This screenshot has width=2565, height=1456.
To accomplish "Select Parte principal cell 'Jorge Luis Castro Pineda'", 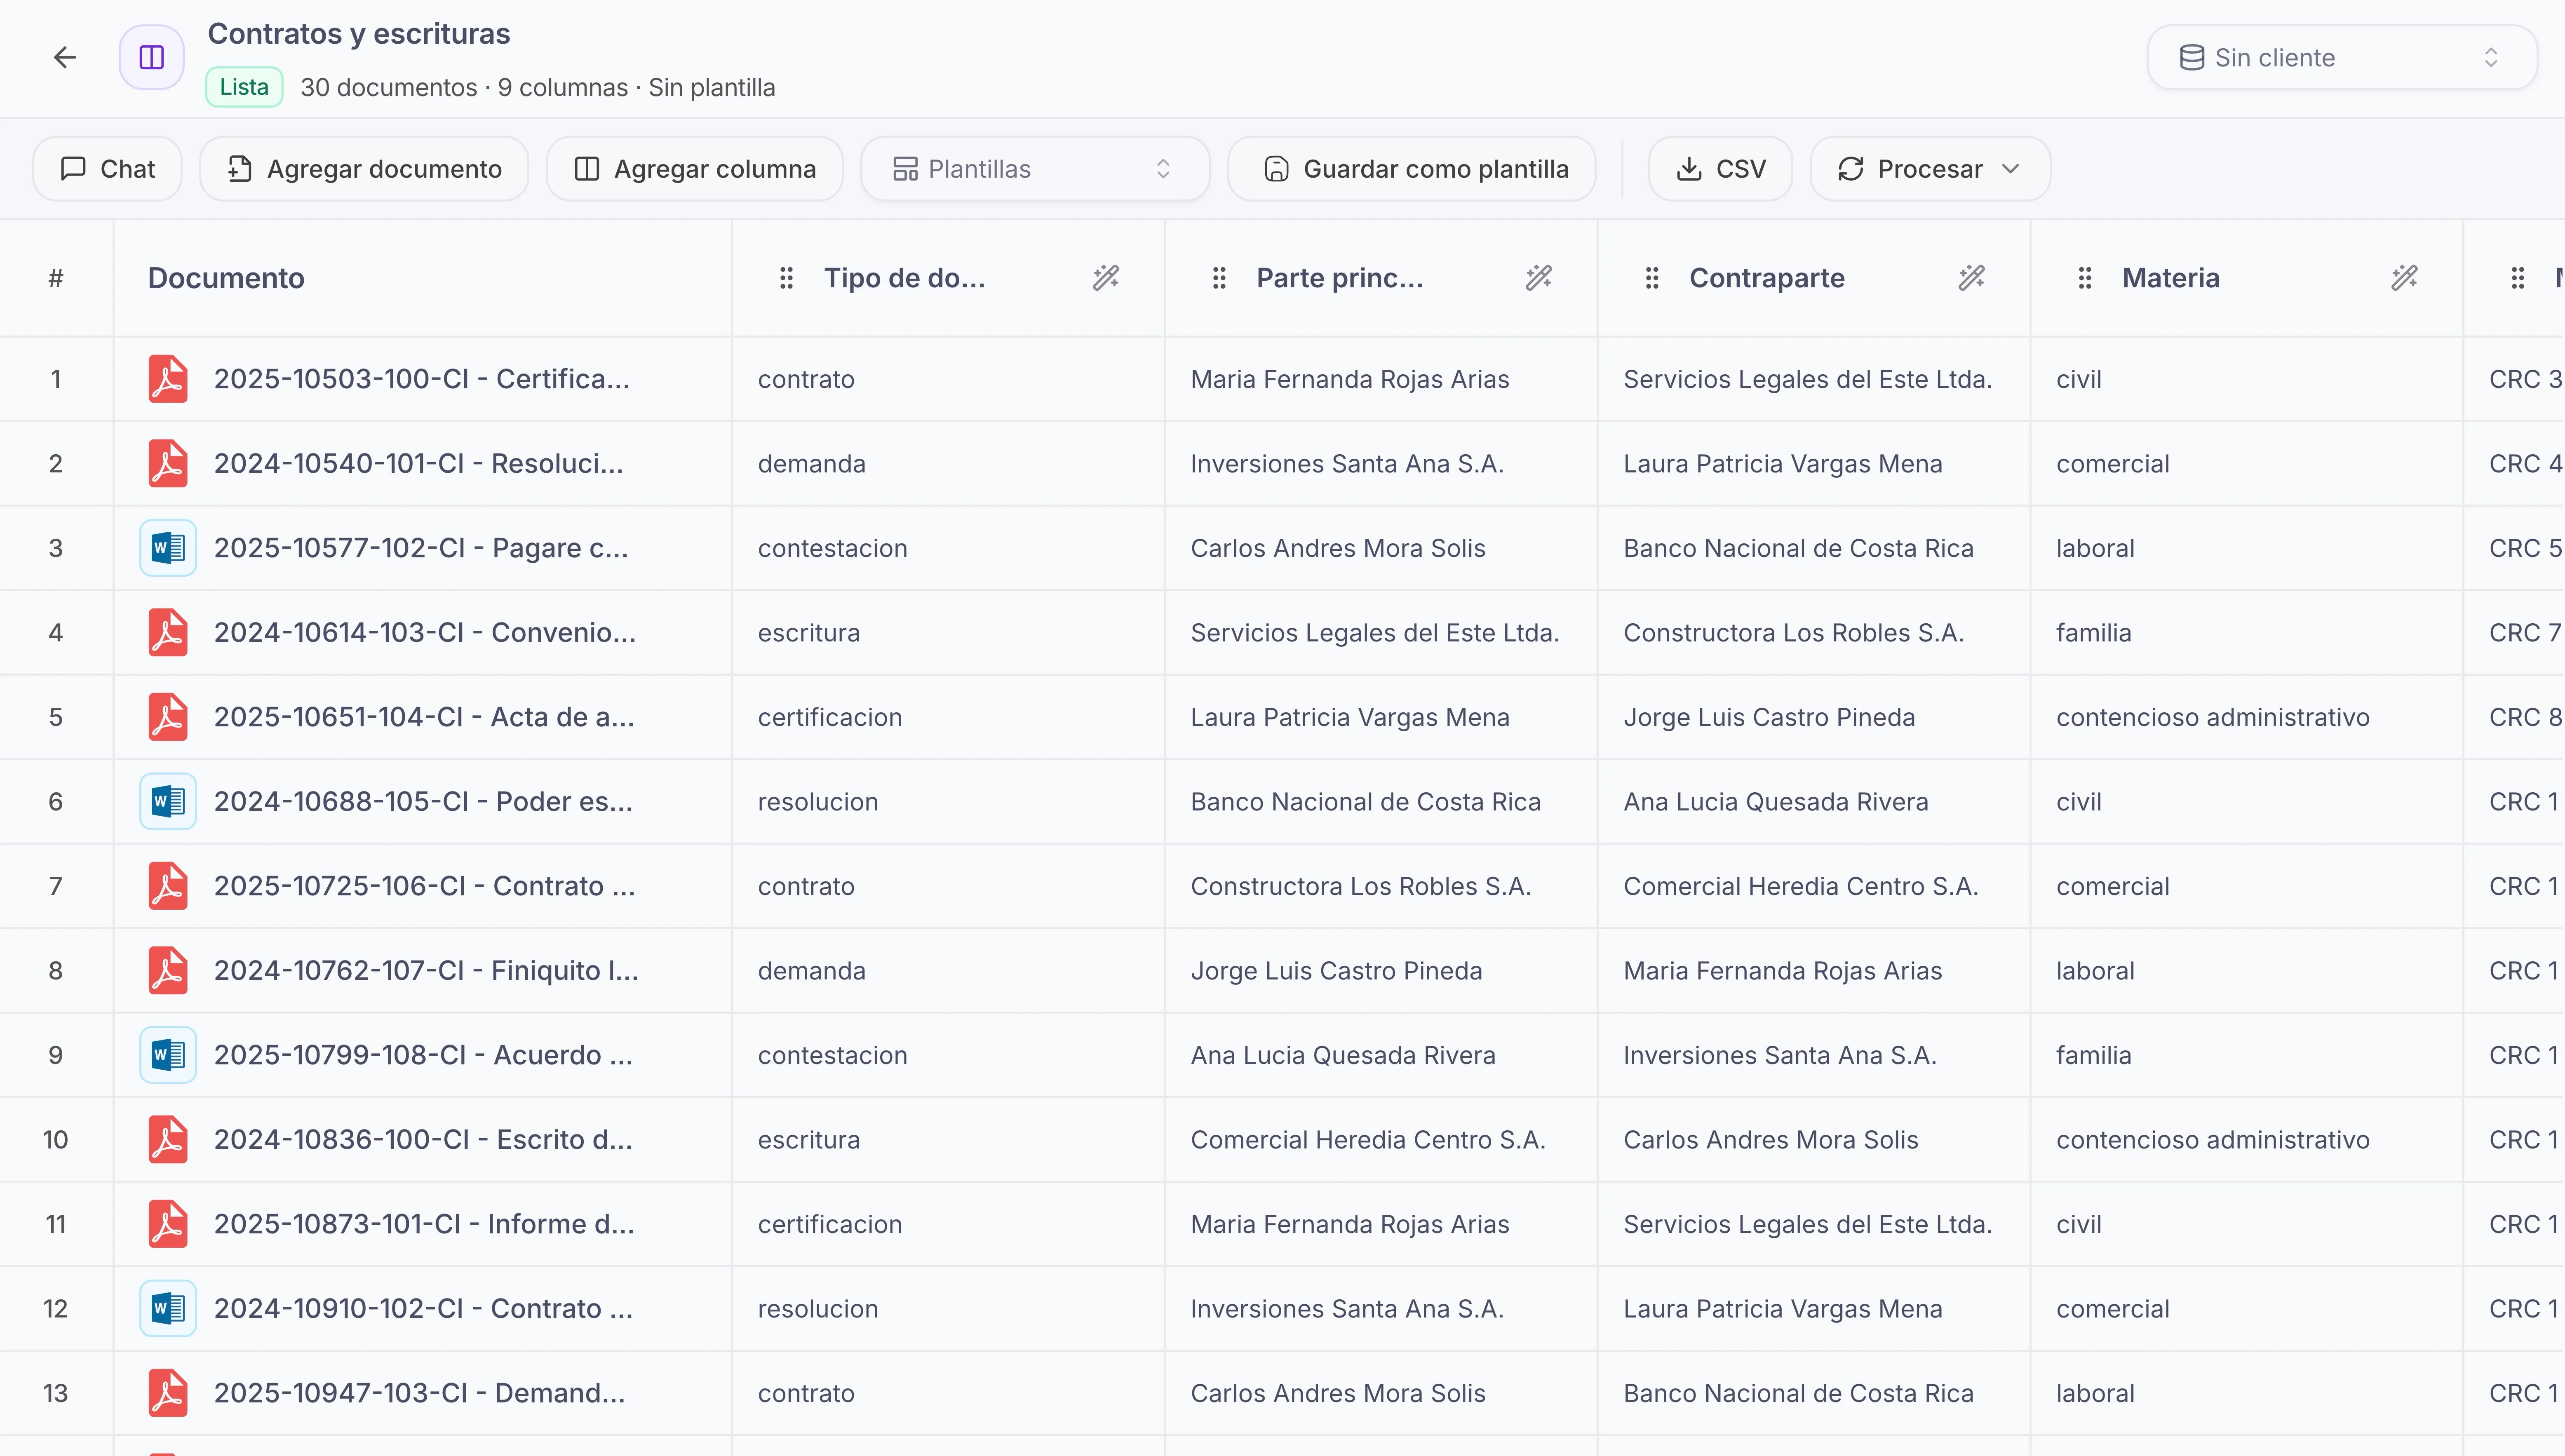I will coord(1381,971).
